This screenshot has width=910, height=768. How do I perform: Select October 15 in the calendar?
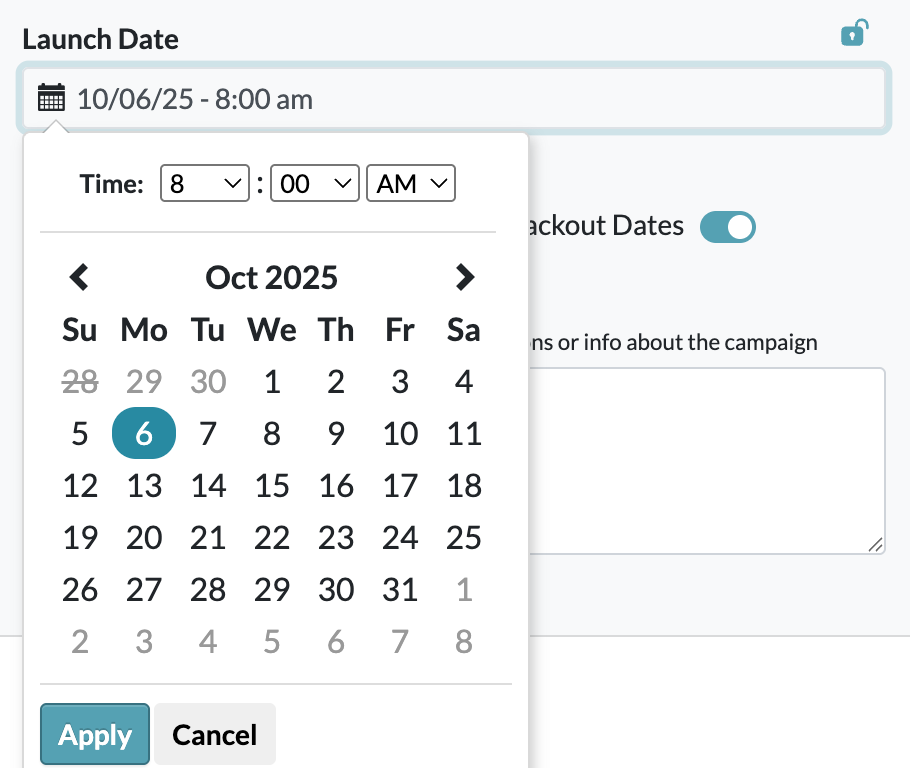(272, 486)
